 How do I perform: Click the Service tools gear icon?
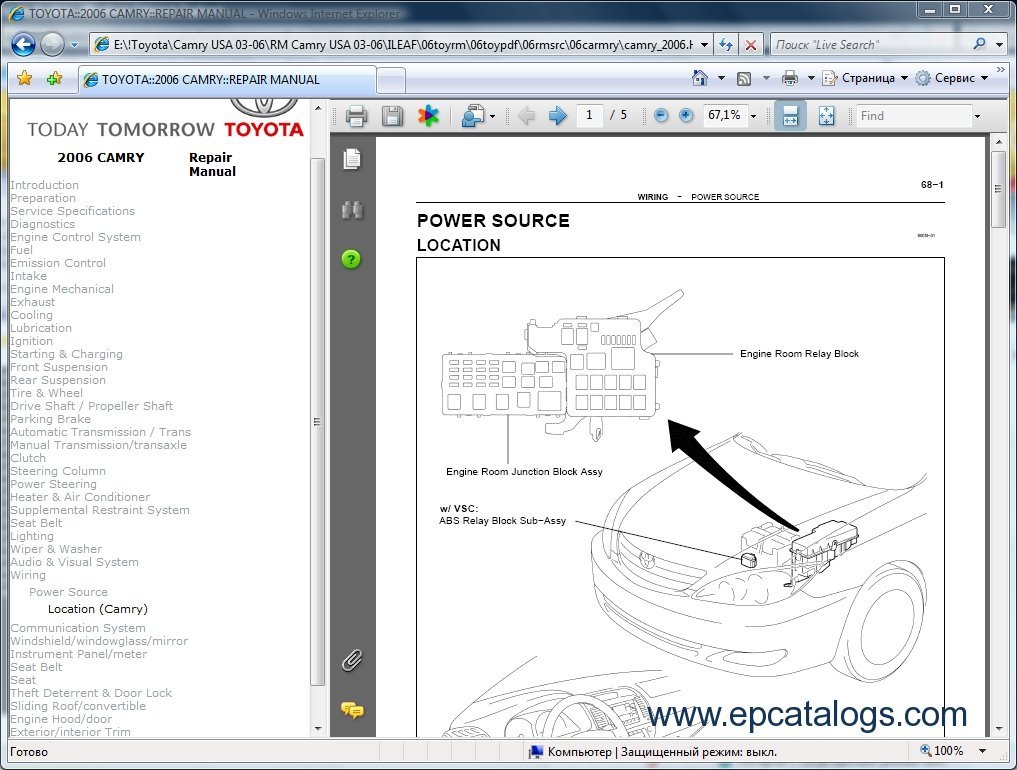pyautogui.click(x=922, y=78)
